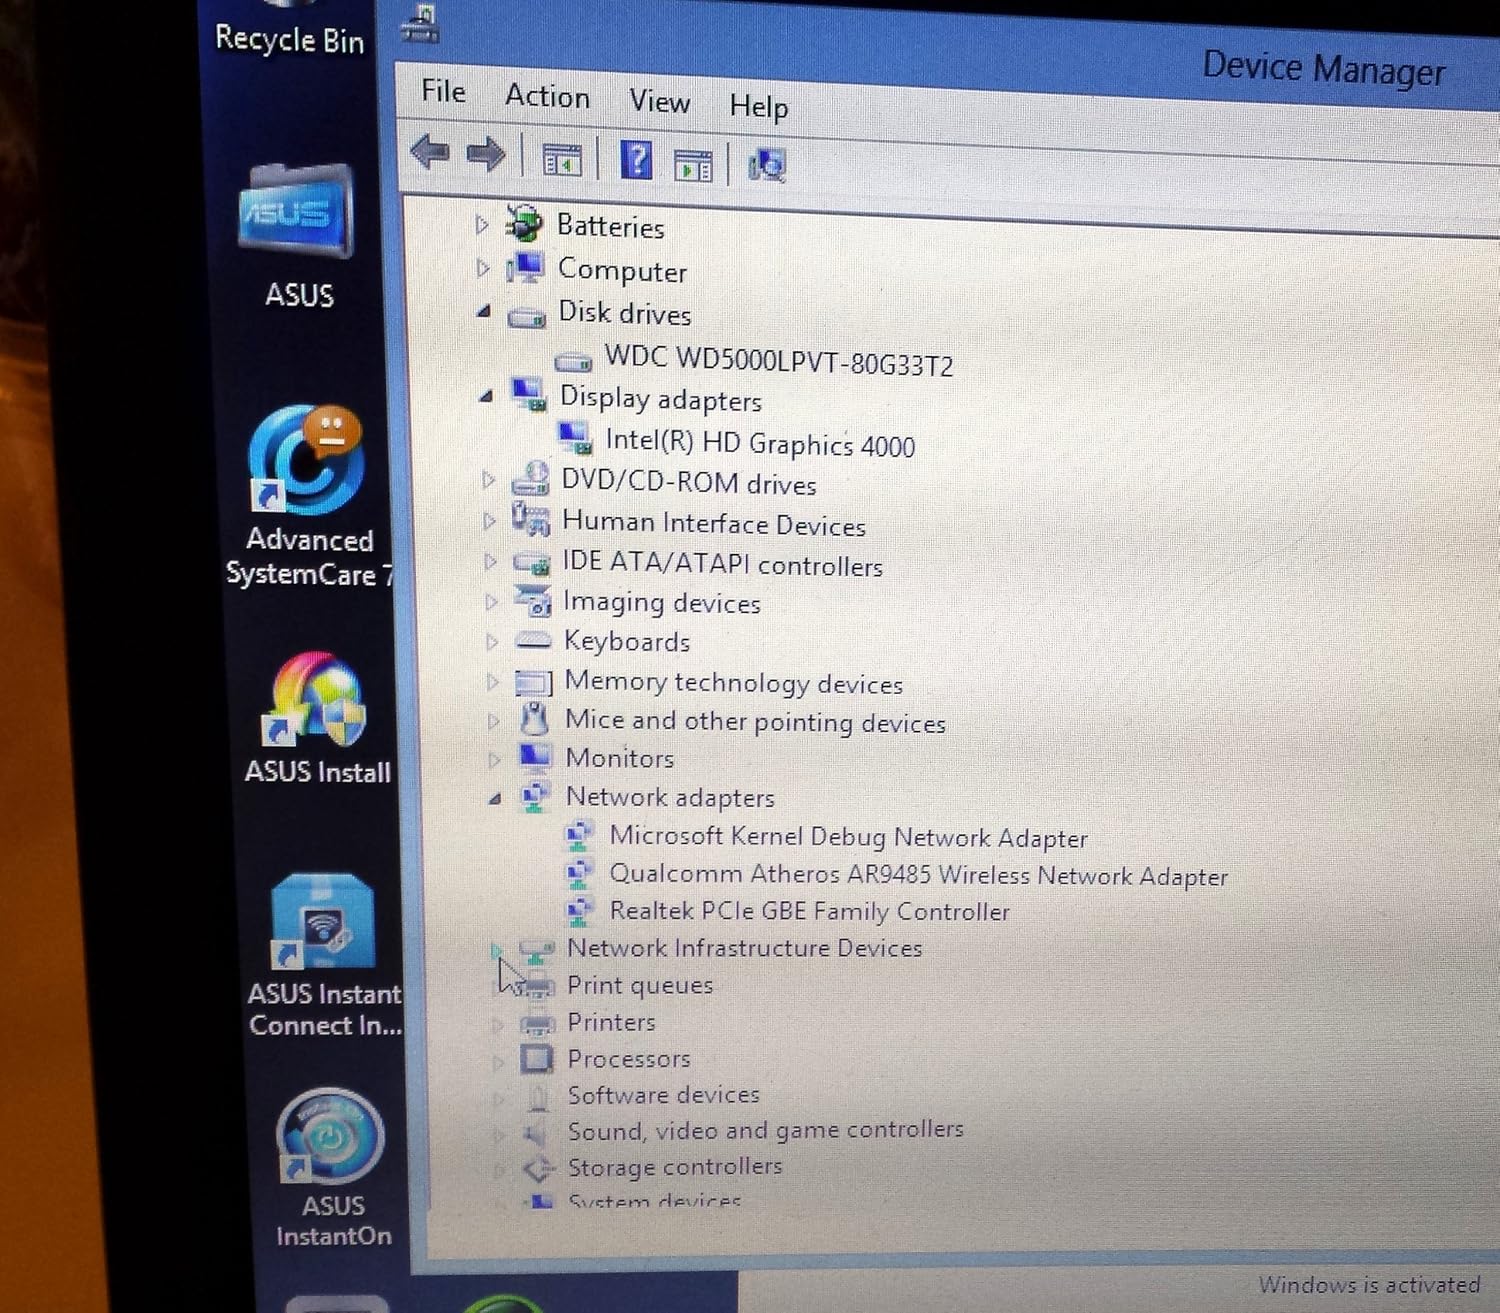Collapse the Network adapters category
This screenshot has width=1500, height=1313.
495,798
